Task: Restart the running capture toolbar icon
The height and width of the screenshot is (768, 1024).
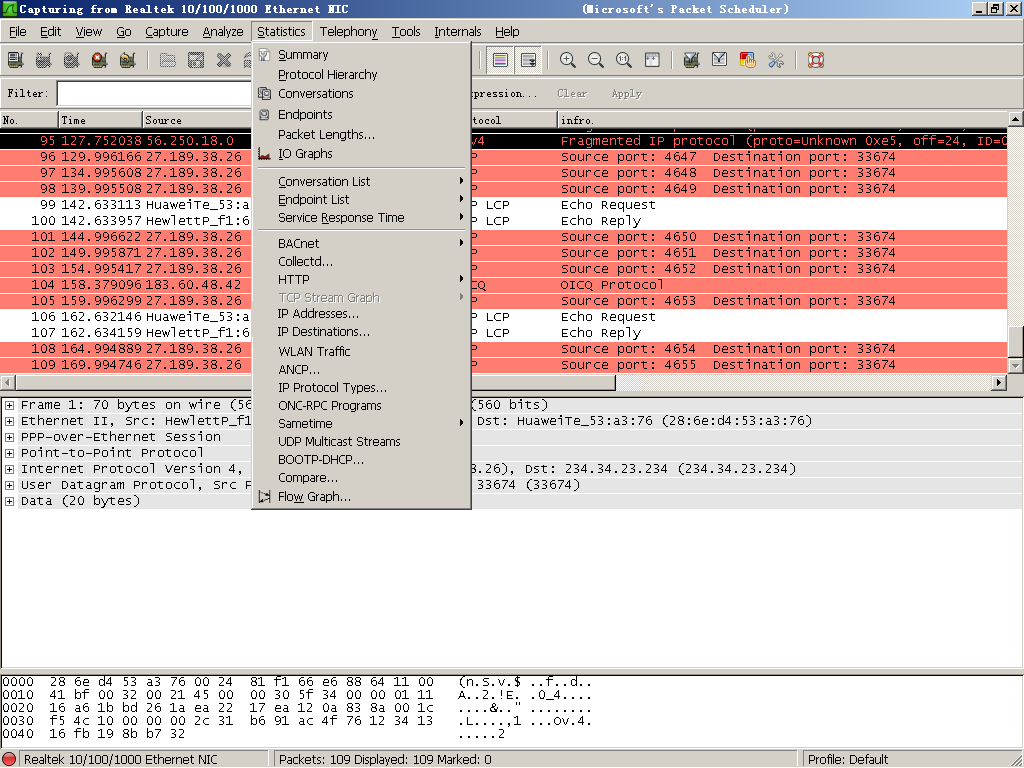Action: click(128, 60)
